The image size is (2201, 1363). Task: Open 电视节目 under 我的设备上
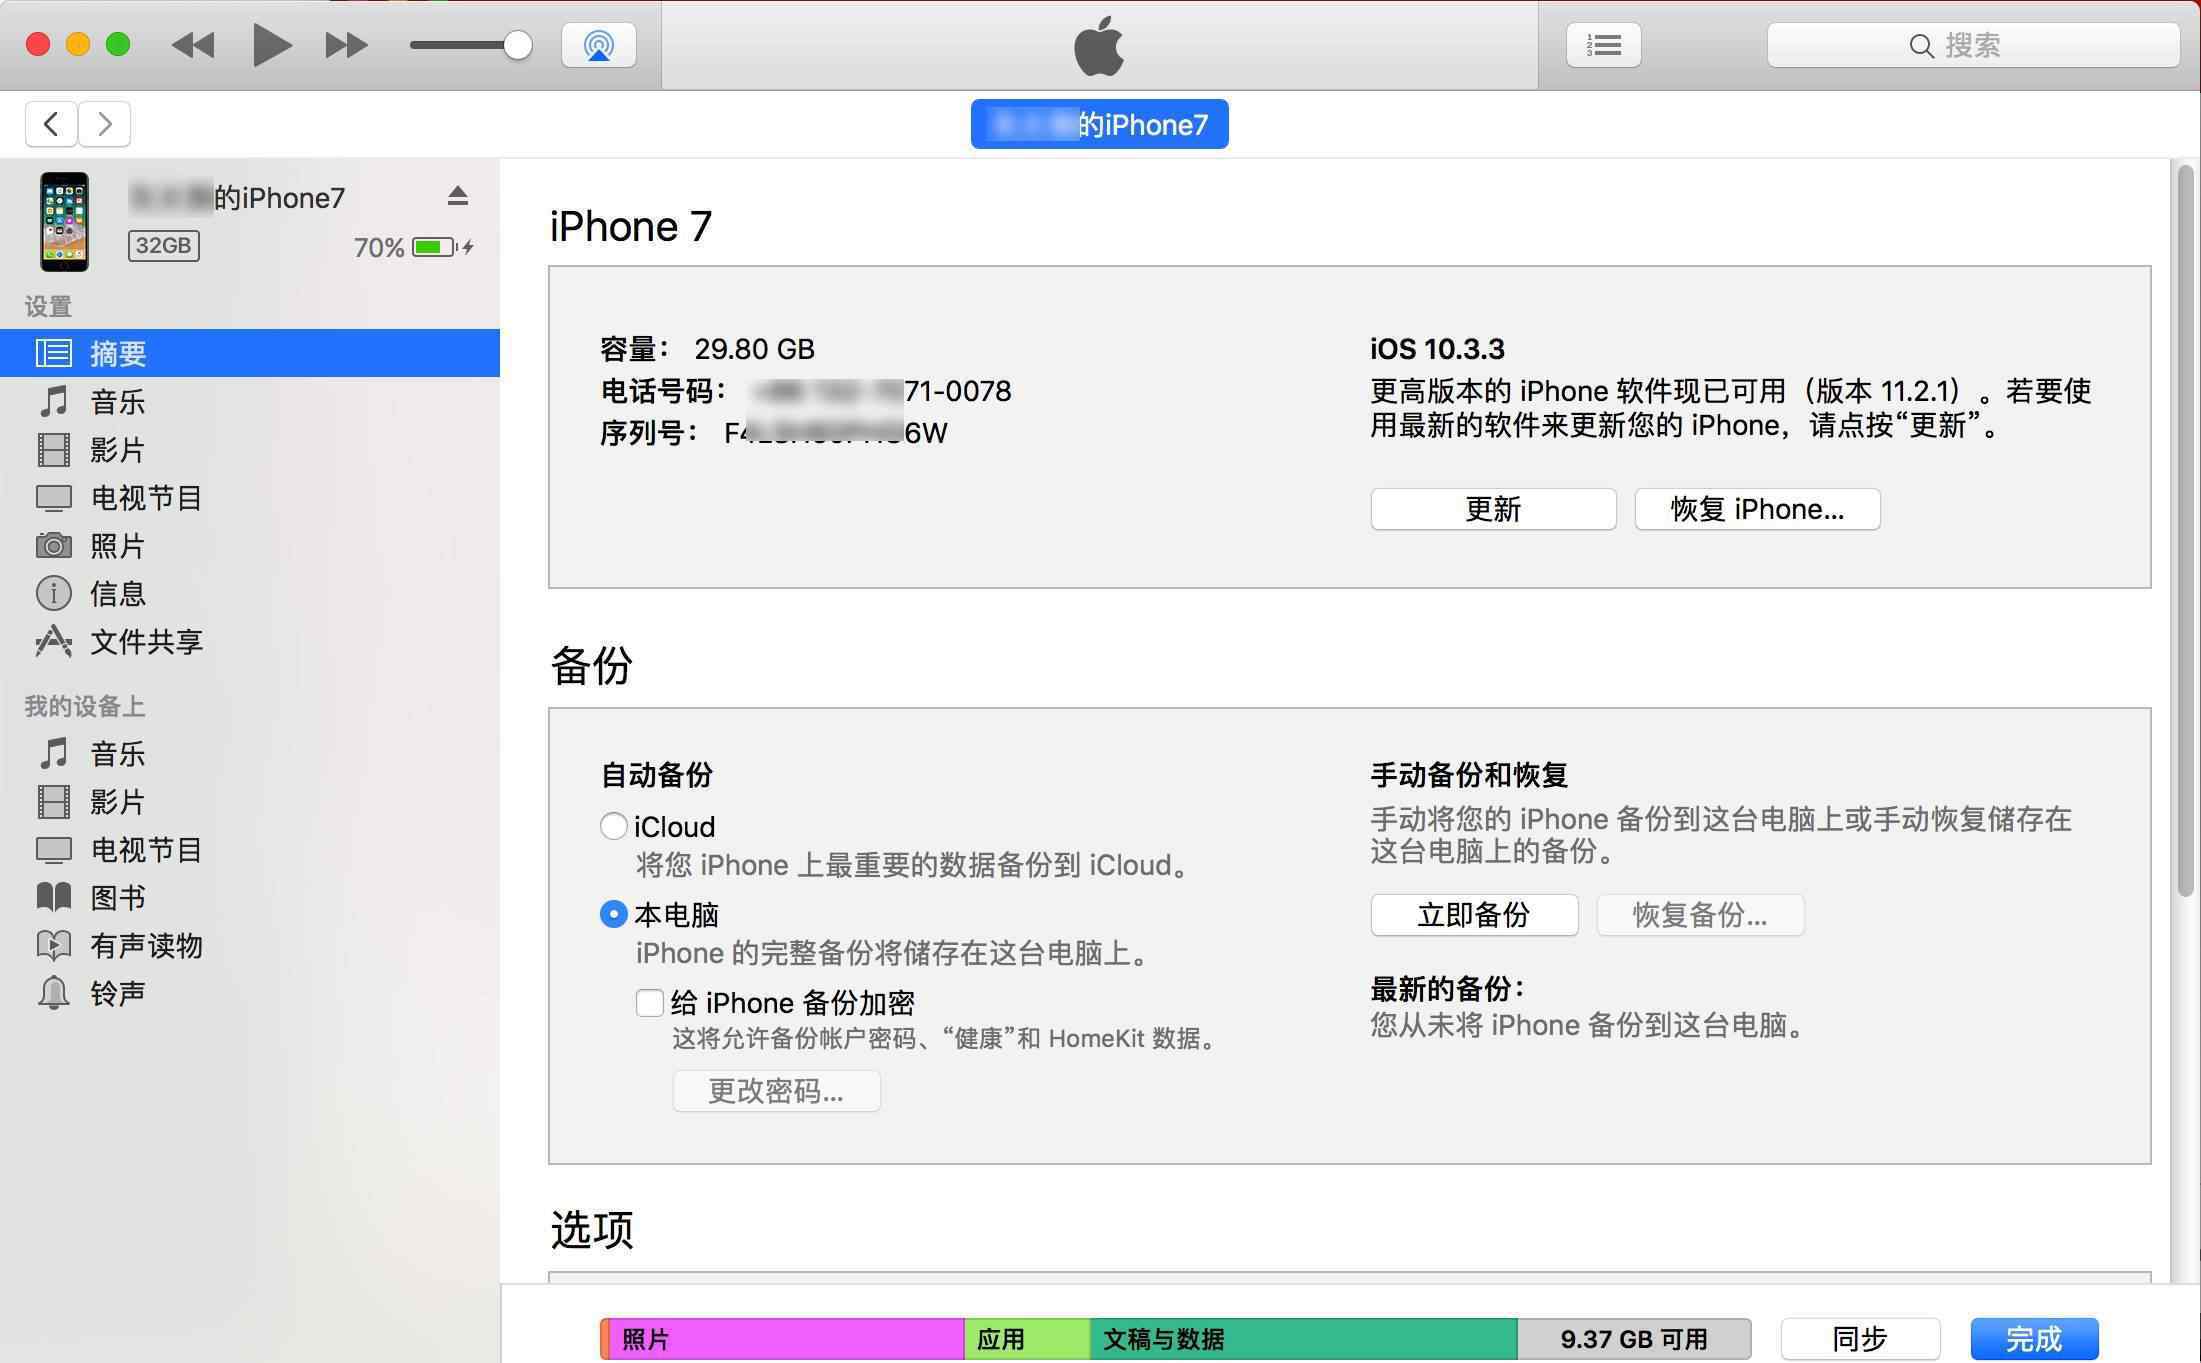click(250, 849)
